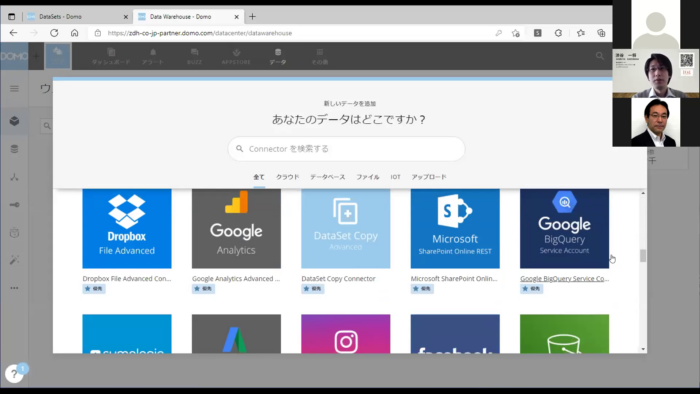Open the Google Analytics connector tile
This screenshot has height=394, width=700.
click(x=236, y=228)
